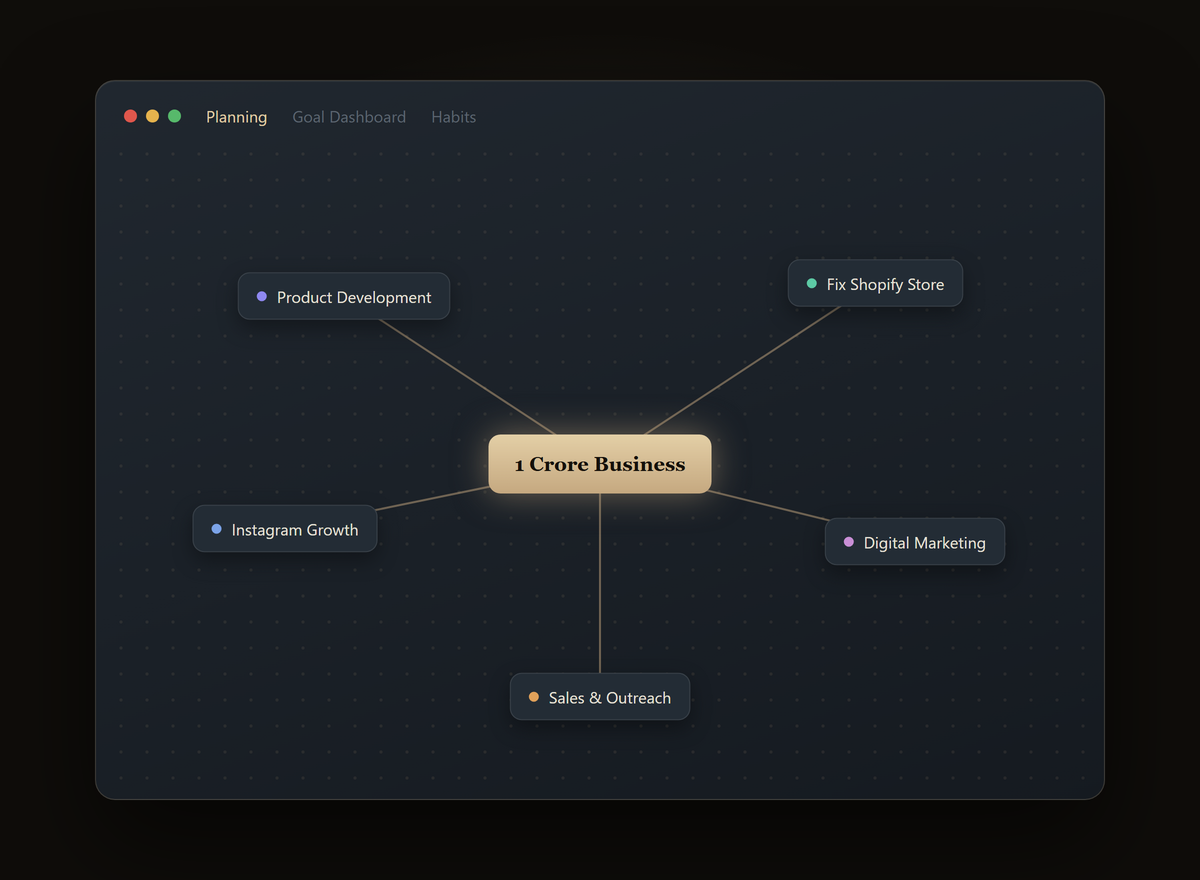The image size is (1200, 880).
Task: Click the Digital Marketing node
Action: click(x=915, y=542)
